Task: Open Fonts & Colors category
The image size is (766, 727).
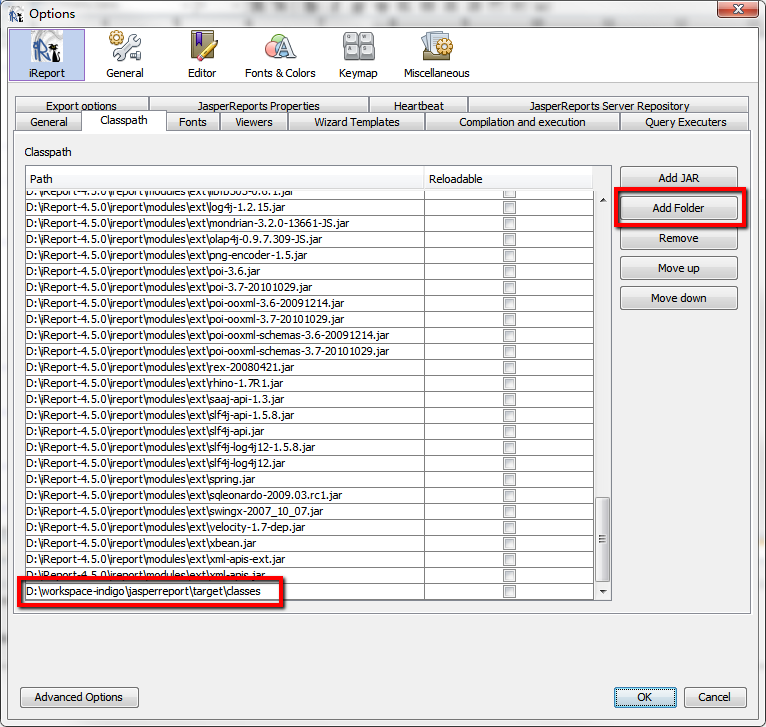Action: pos(280,54)
